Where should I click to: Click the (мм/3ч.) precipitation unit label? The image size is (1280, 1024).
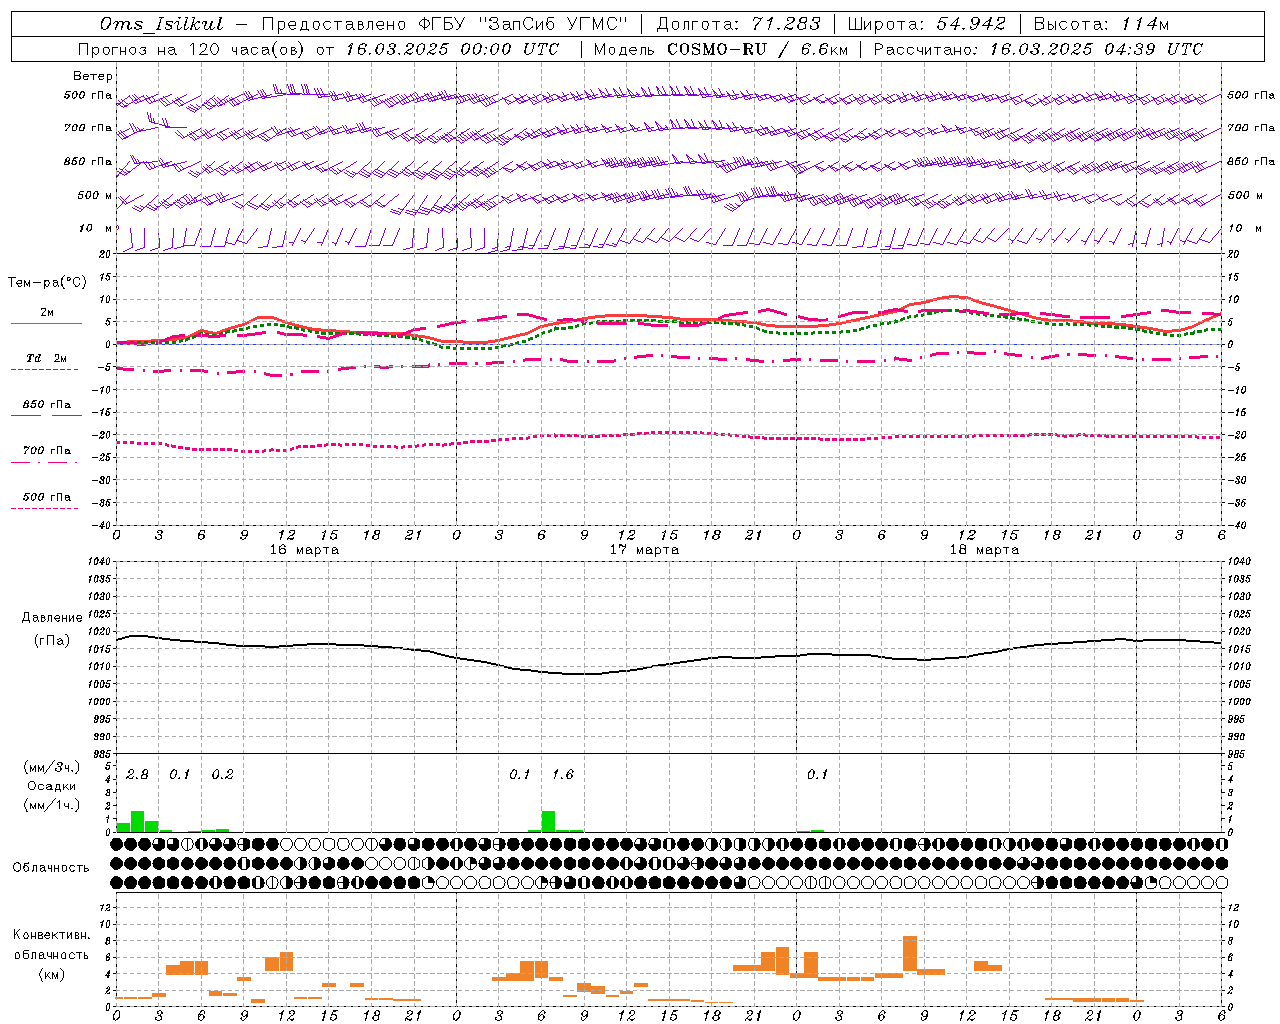coord(51,767)
